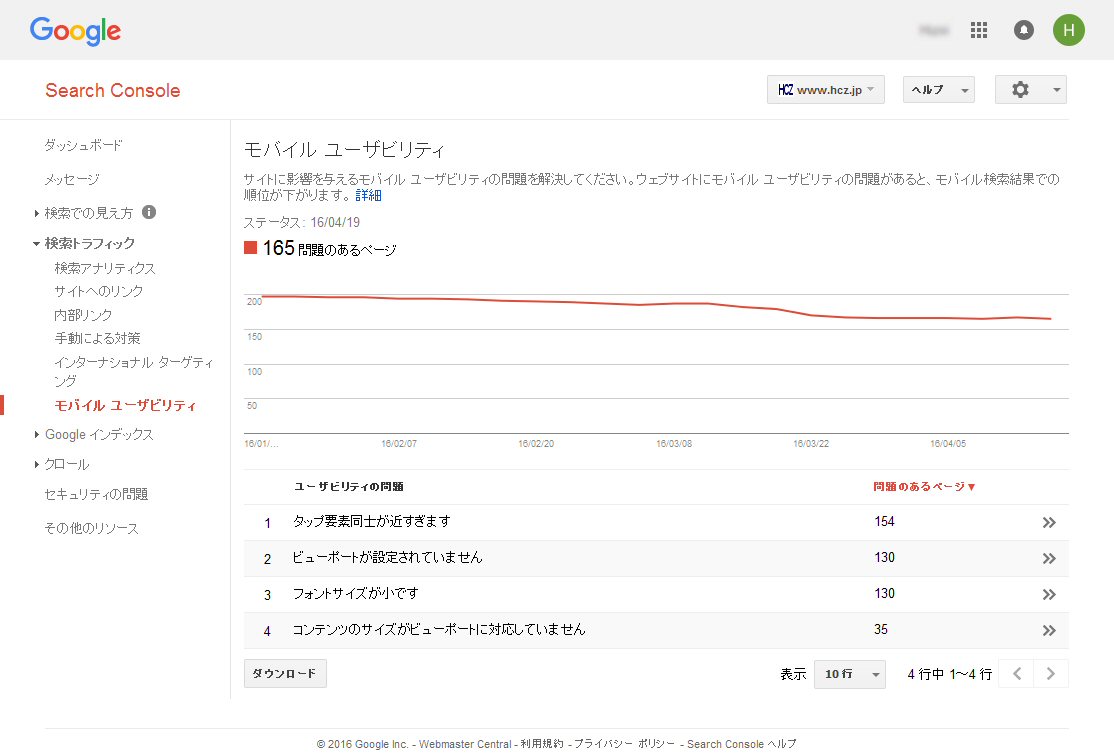Select 内部リンク in the sidebar

83,315
